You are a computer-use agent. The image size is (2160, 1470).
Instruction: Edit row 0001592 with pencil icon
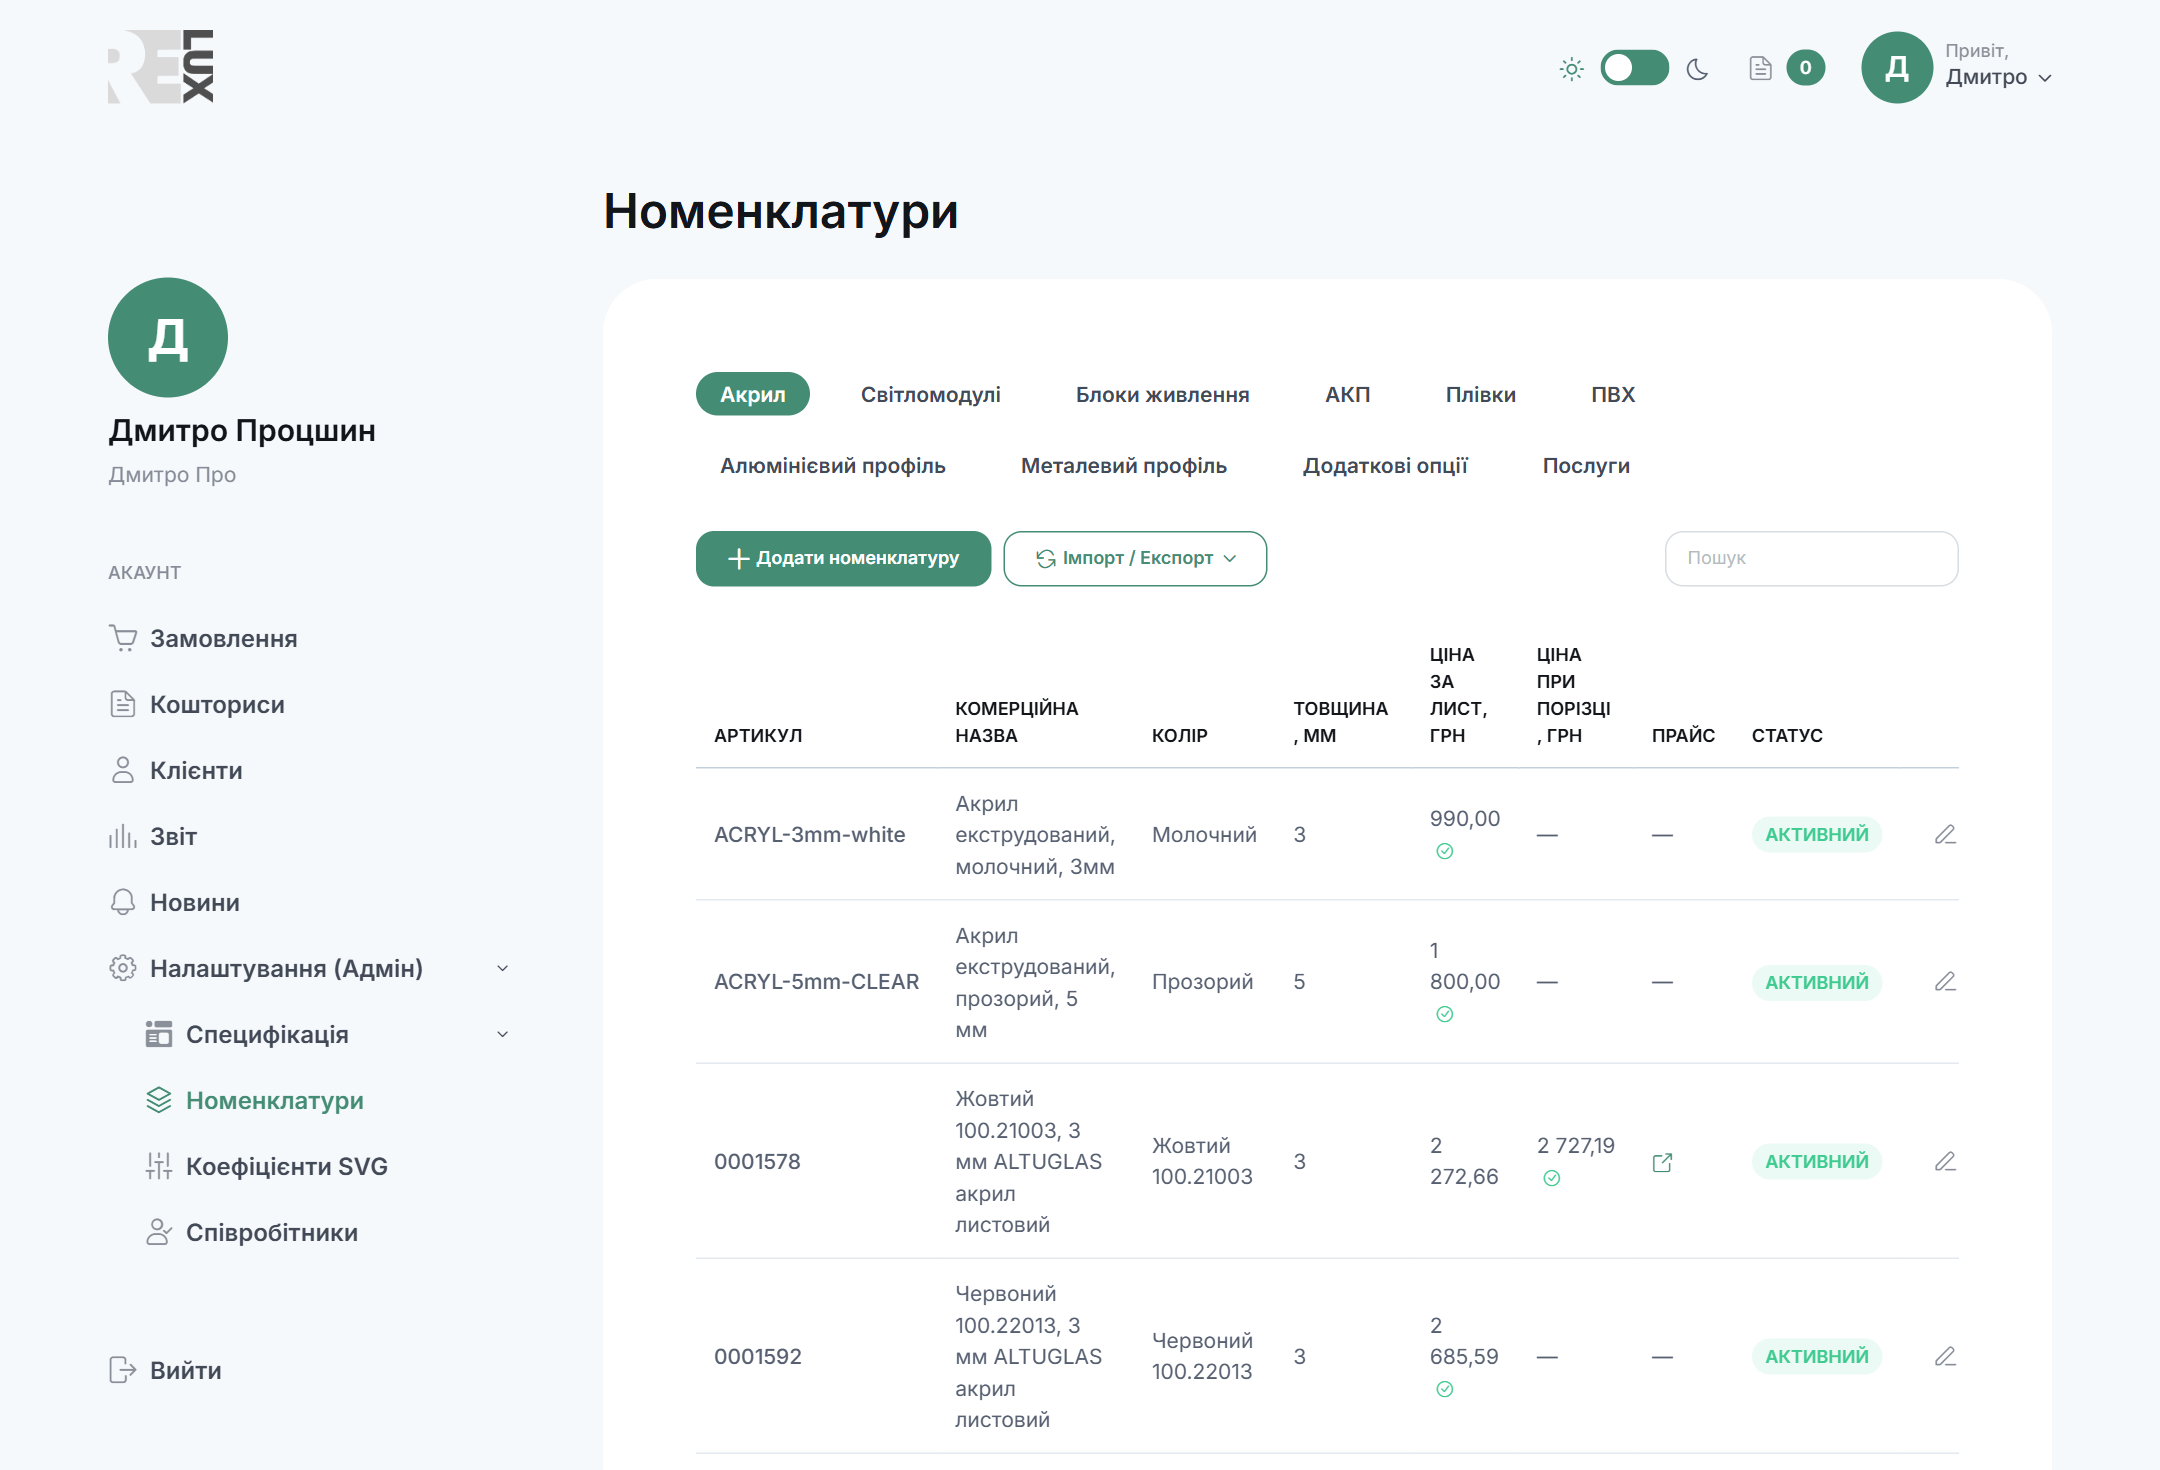coord(1944,1356)
